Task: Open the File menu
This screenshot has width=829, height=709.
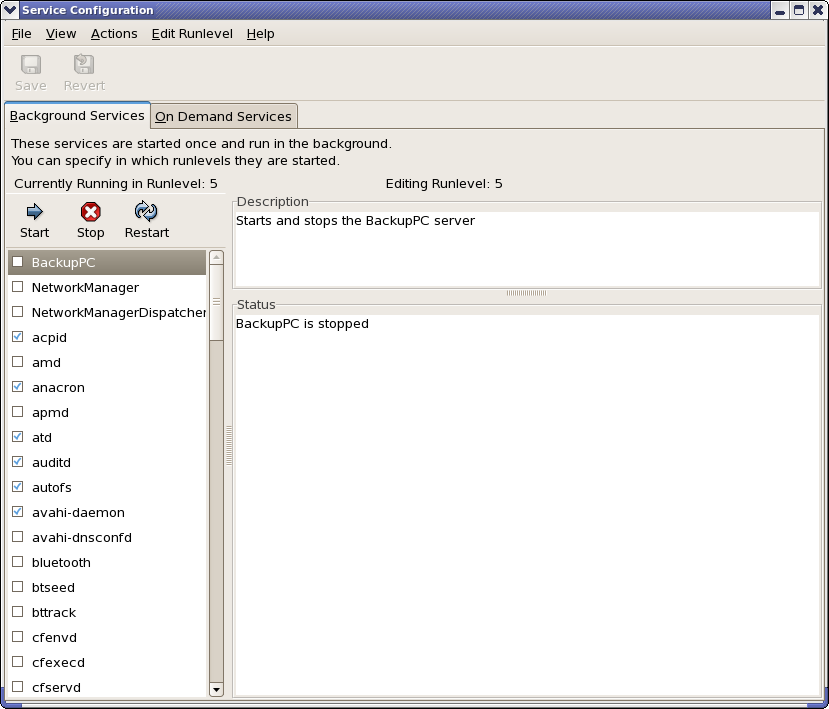Action: (x=21, y=34)
